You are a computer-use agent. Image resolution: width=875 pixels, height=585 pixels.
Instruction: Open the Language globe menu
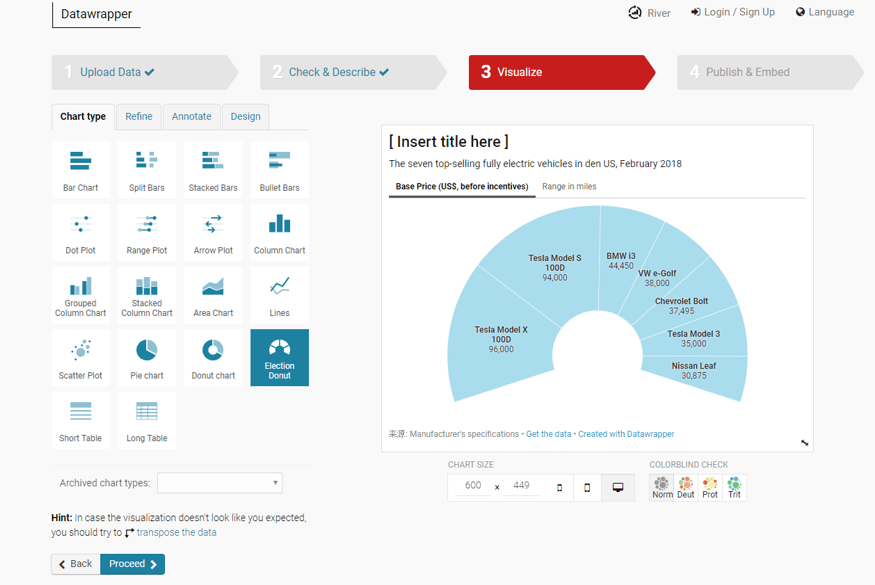coord(825,12)
